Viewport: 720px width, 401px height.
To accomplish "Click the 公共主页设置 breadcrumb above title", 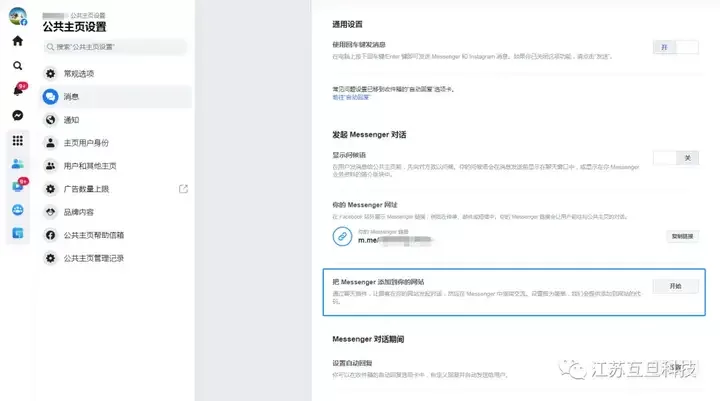I will (88, 16).
